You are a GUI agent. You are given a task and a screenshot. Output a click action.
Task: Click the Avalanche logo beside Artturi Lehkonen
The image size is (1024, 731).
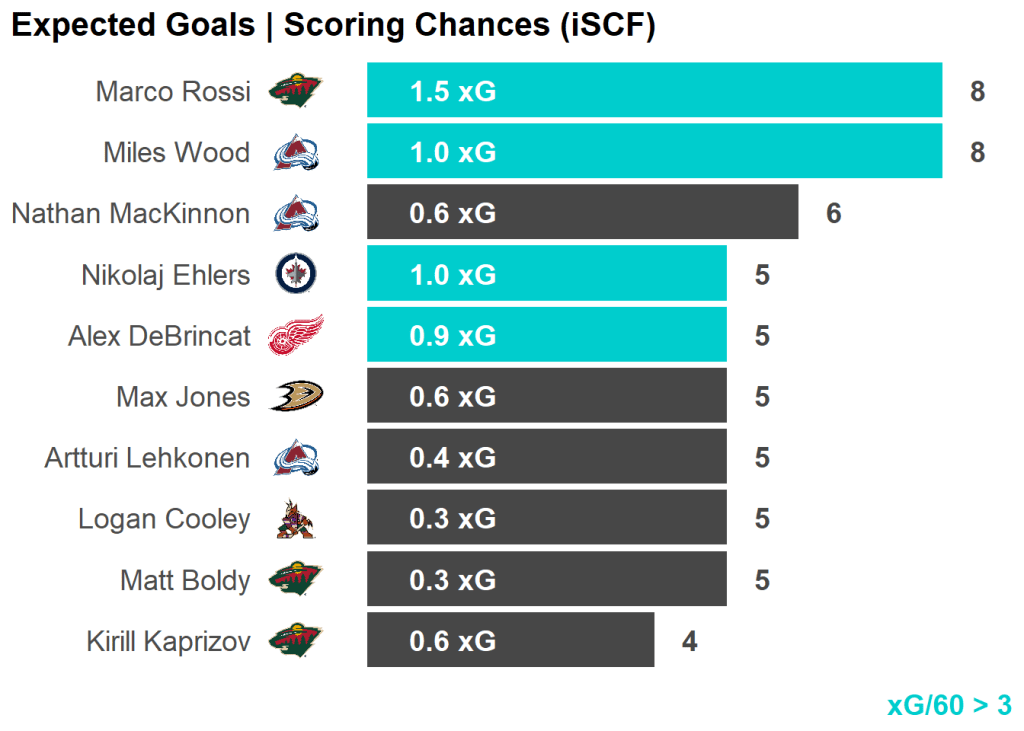pyautogui.click(x=296, y=458)
